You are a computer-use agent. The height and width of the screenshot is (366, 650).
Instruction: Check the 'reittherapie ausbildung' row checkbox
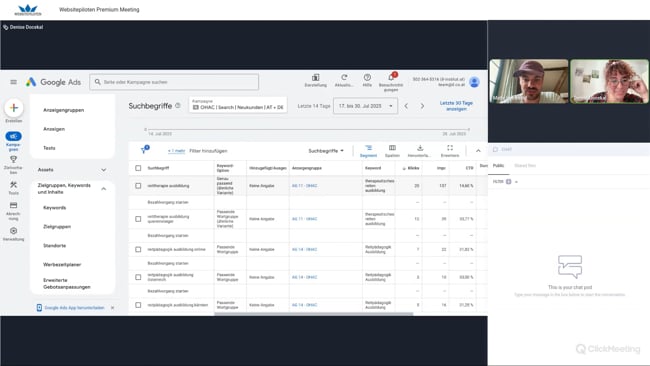[x=138, y=186]
